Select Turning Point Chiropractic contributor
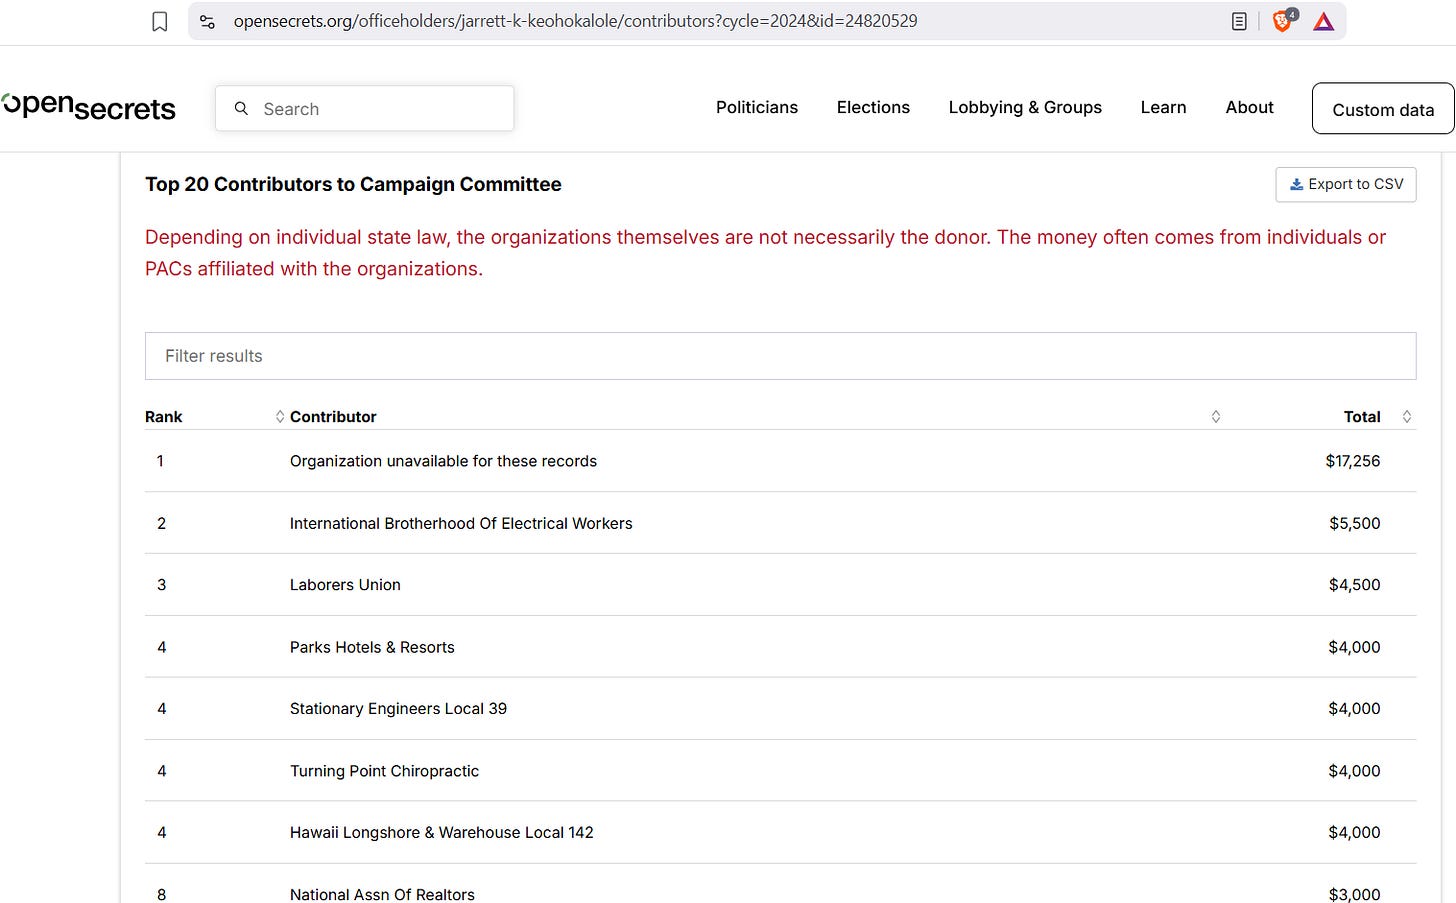The image size is (1456, 903). click(x=384, y=772)
